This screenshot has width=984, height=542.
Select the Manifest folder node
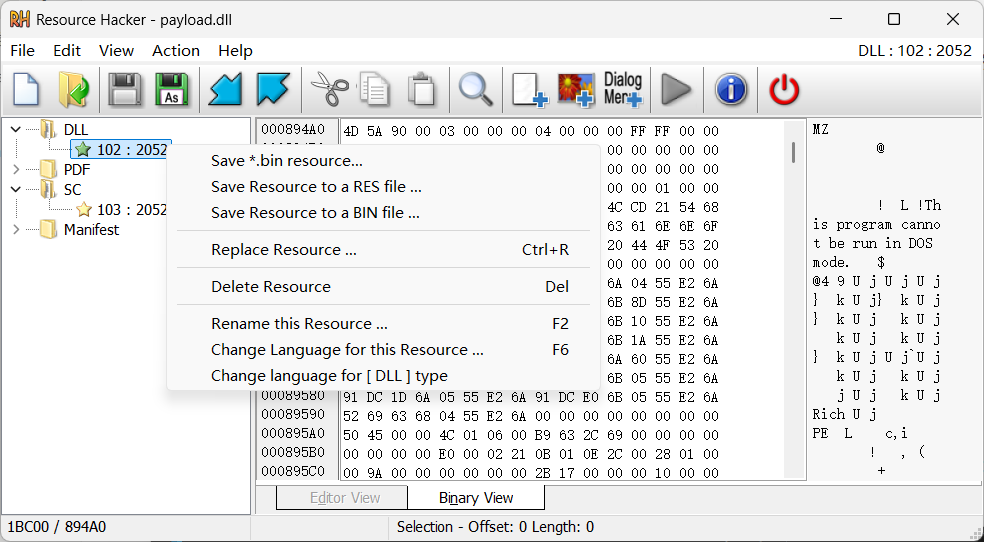coord(80,230)
